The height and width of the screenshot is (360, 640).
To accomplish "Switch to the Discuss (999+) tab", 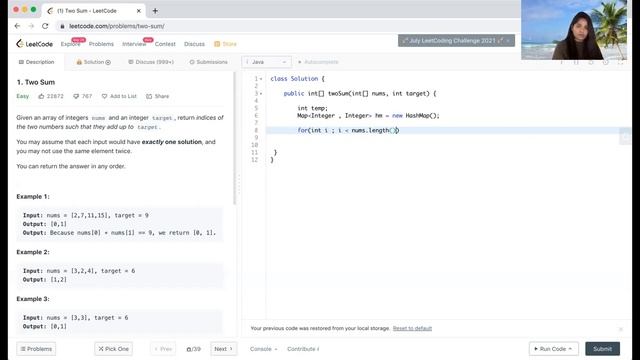I will click(151, 62).
